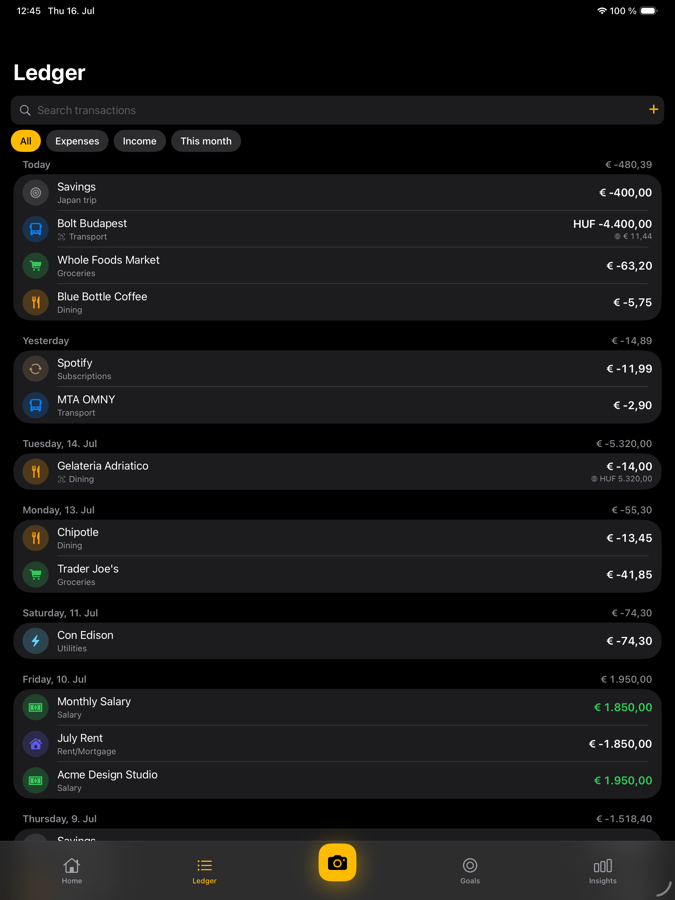Open the Savings Japan trip transaction

(338, 193)
